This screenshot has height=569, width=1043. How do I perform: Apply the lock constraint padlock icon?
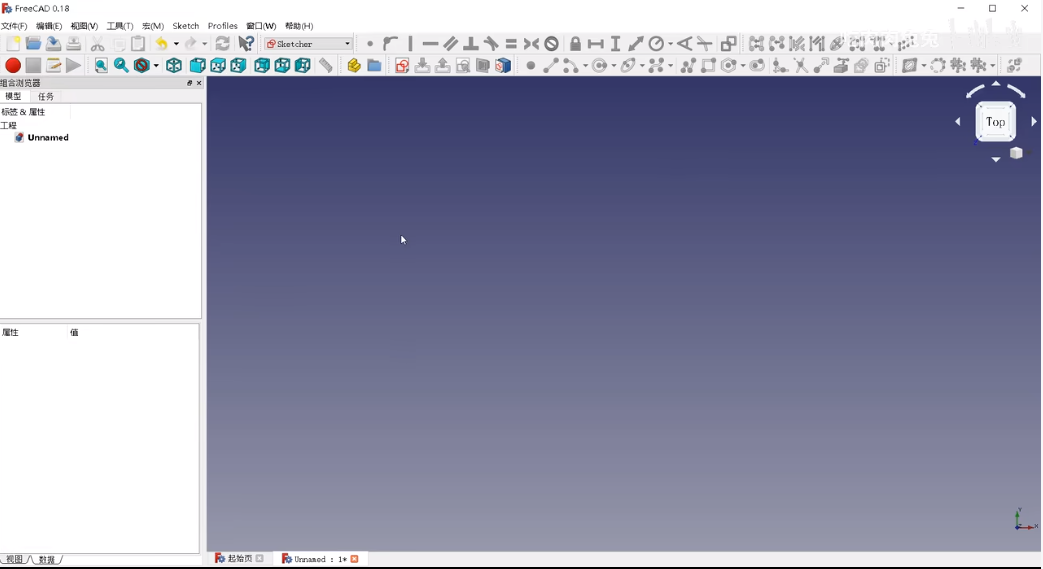[x=575, y=44]
